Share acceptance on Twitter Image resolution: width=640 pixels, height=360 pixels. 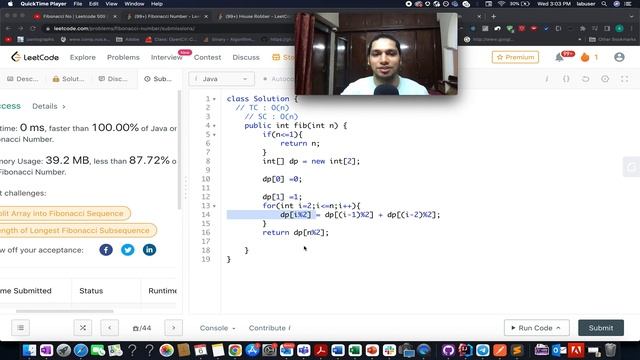pos(127,250)
